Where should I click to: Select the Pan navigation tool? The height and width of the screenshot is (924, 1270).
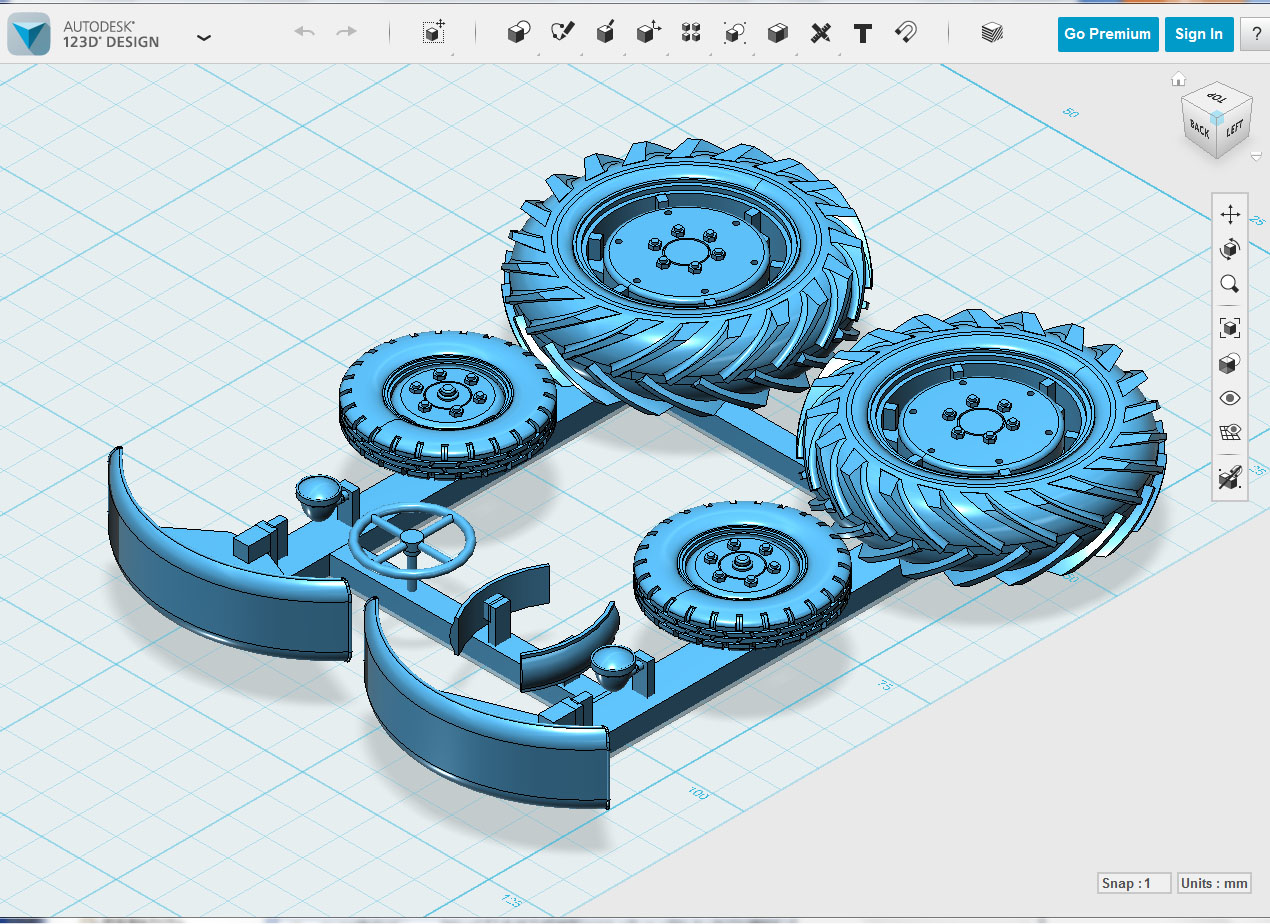tap(1230, 214)
